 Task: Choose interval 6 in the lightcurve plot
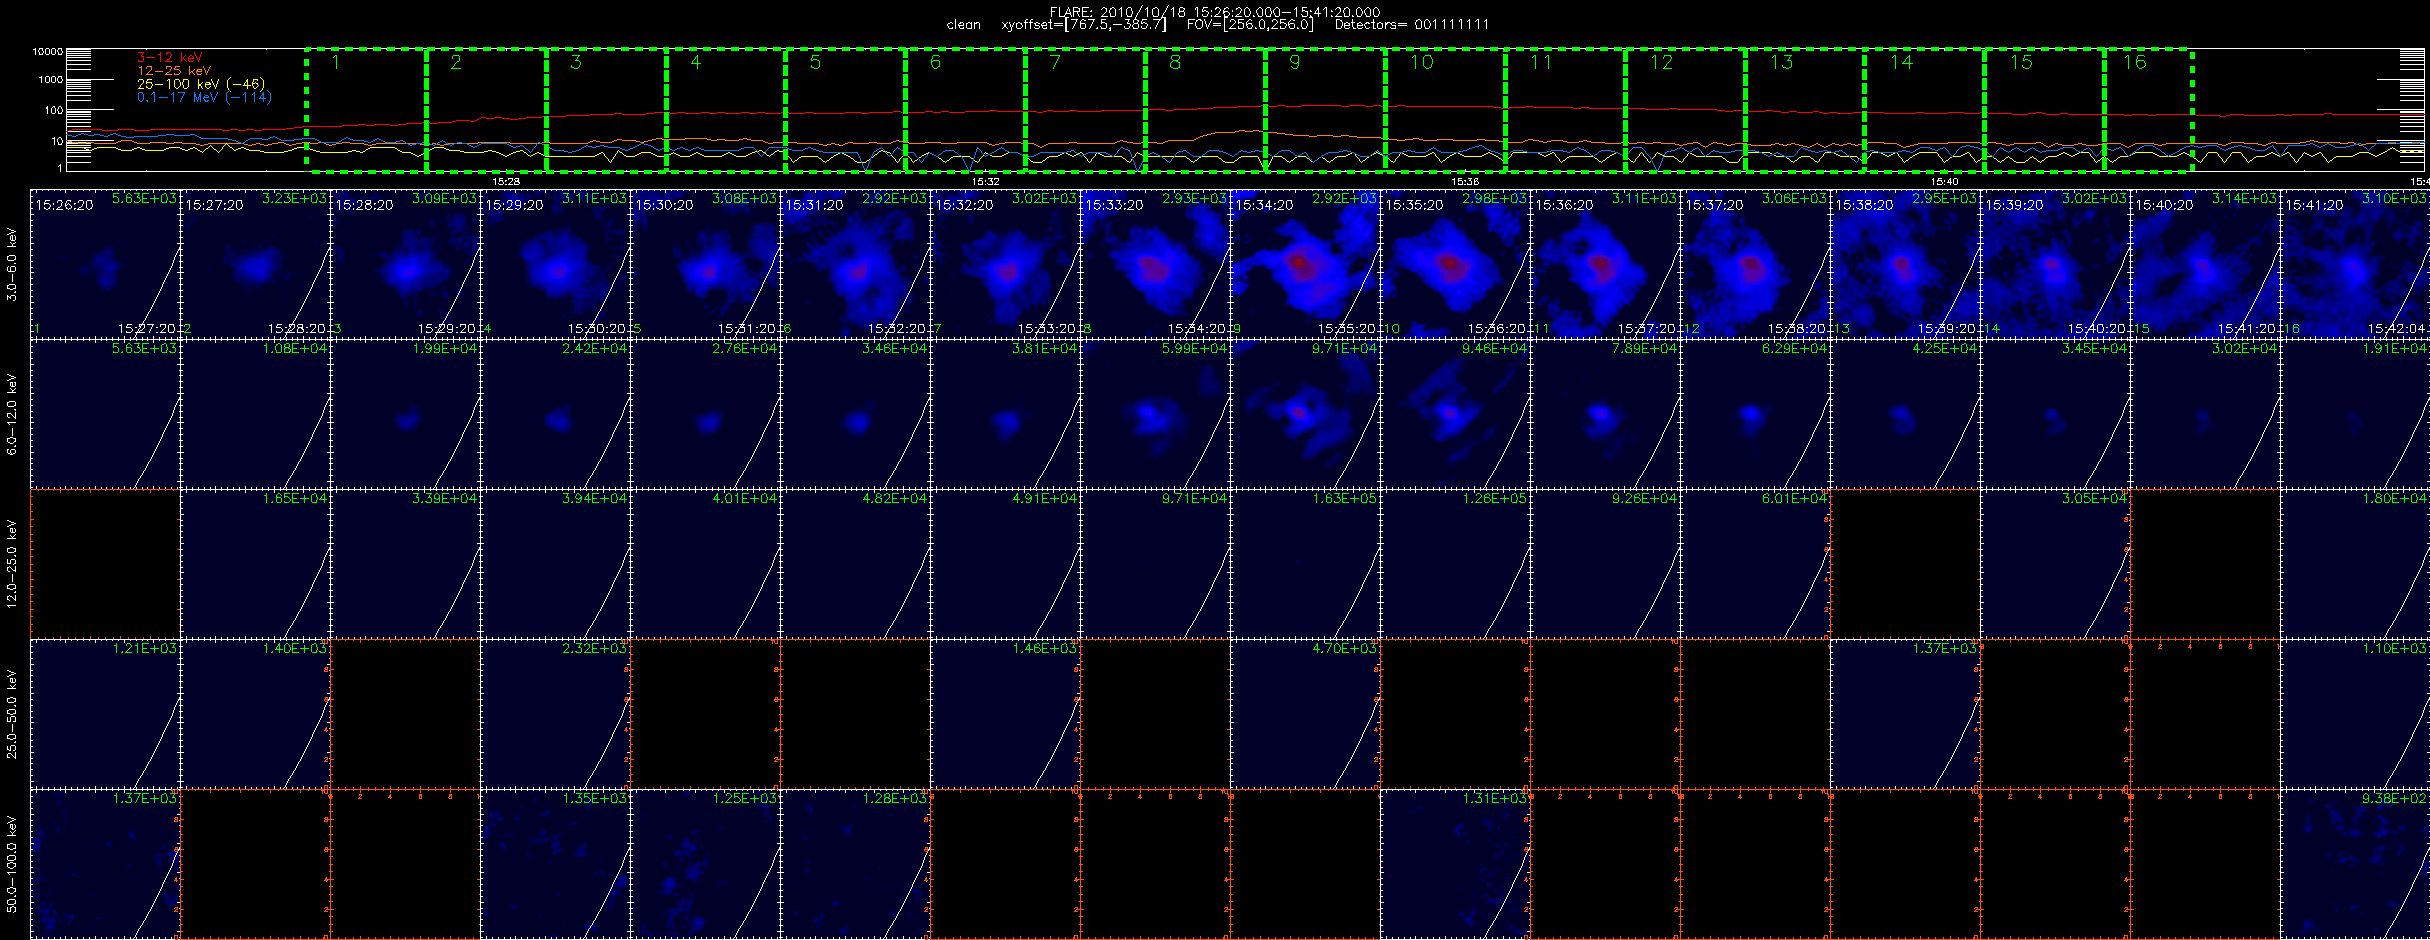966,110
